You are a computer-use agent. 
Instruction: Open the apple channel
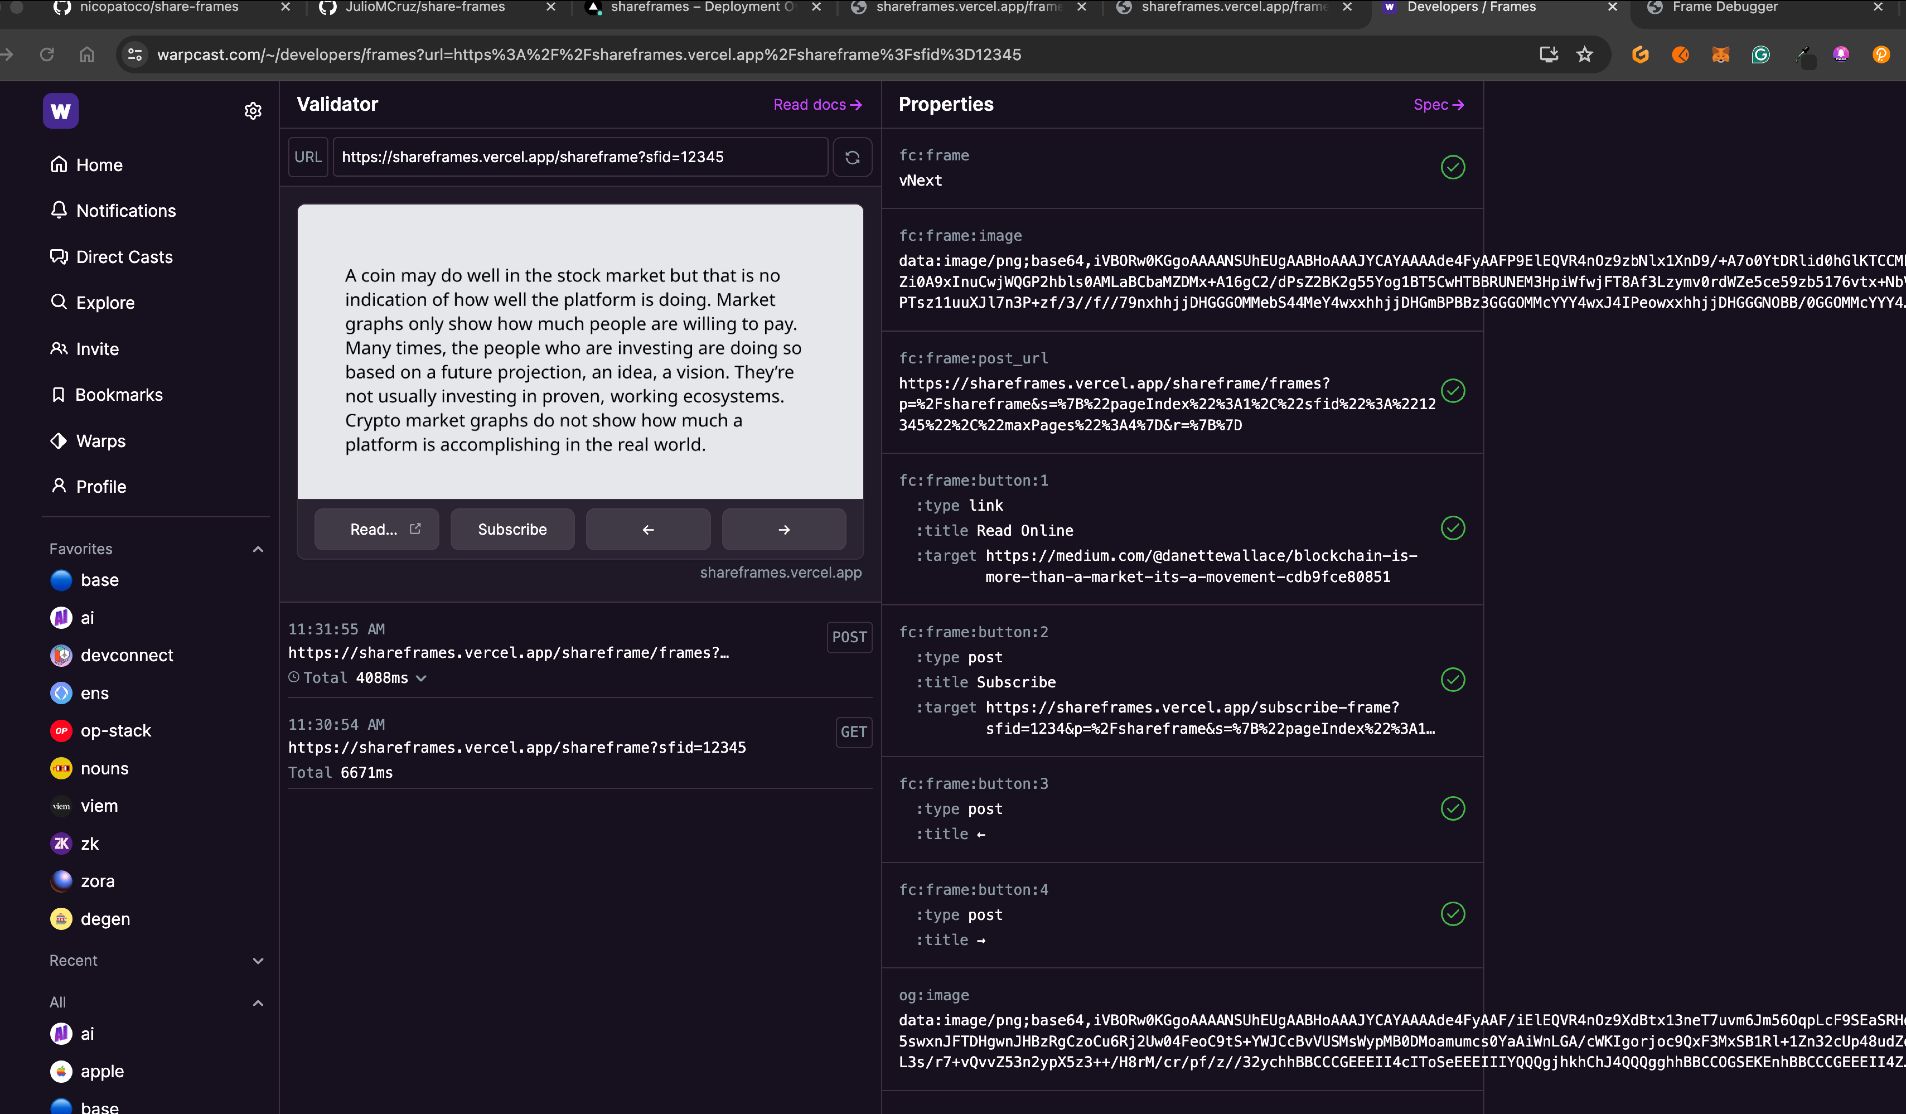tap(87, 1071)
